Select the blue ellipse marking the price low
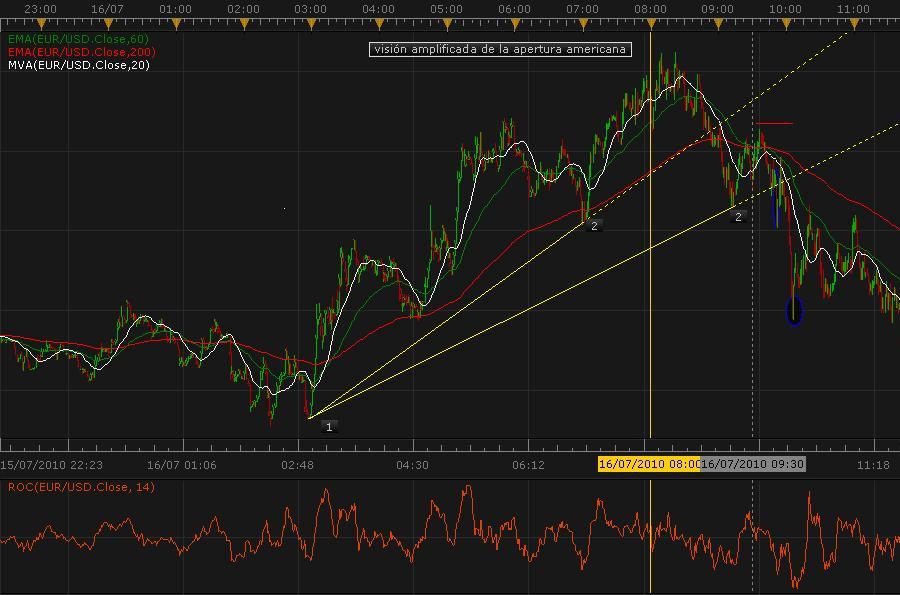The height and width of the screenshot is (595, 900). pyautogui.click(x=794, y=310)
